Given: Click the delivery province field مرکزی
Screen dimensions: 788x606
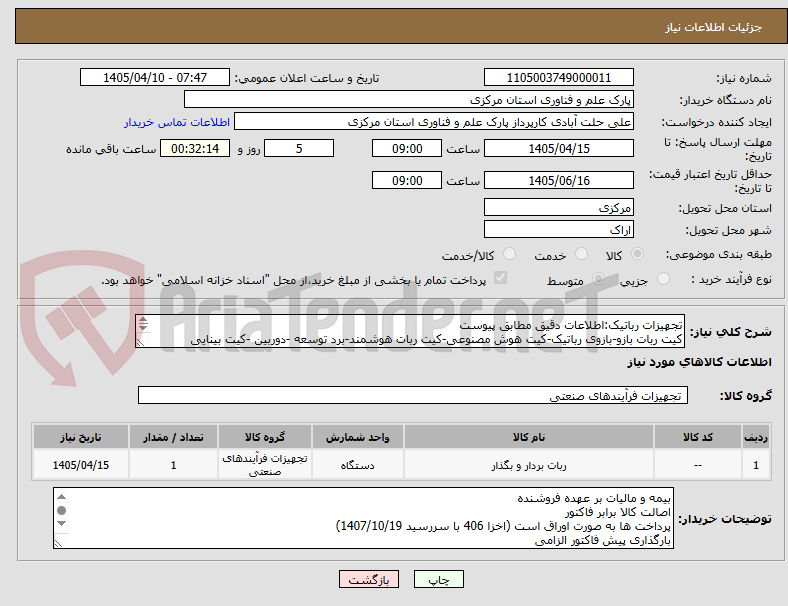Looking at the screenshot, I should 558,207.
